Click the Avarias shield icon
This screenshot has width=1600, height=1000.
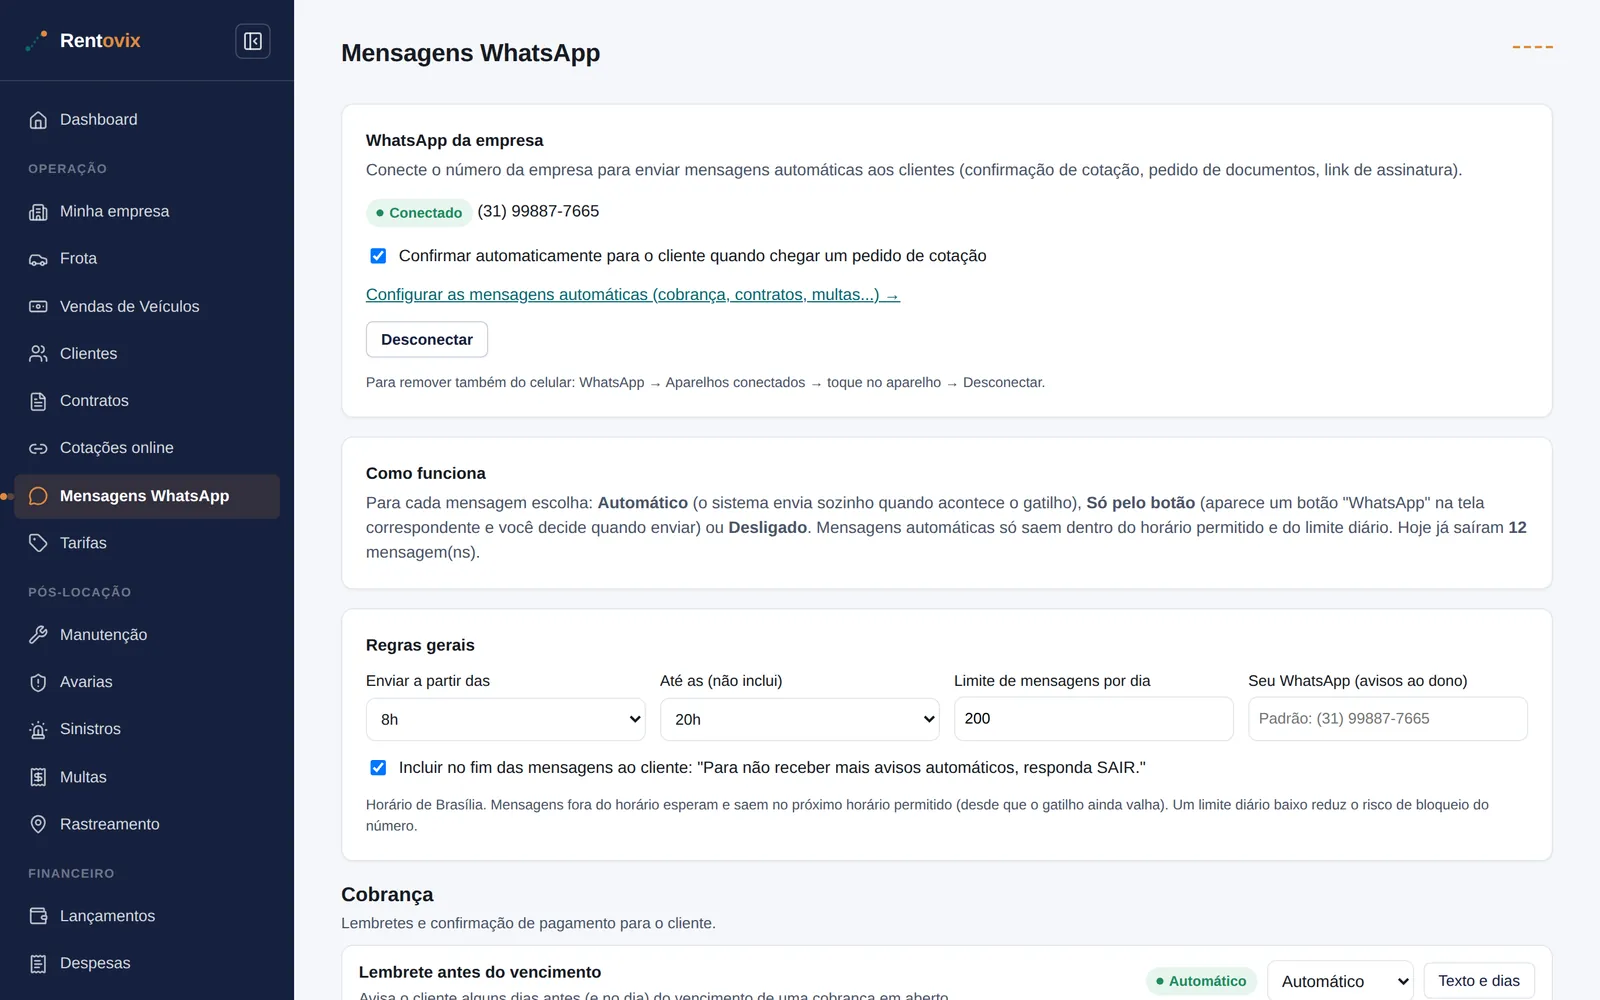[x=38, y=682]
